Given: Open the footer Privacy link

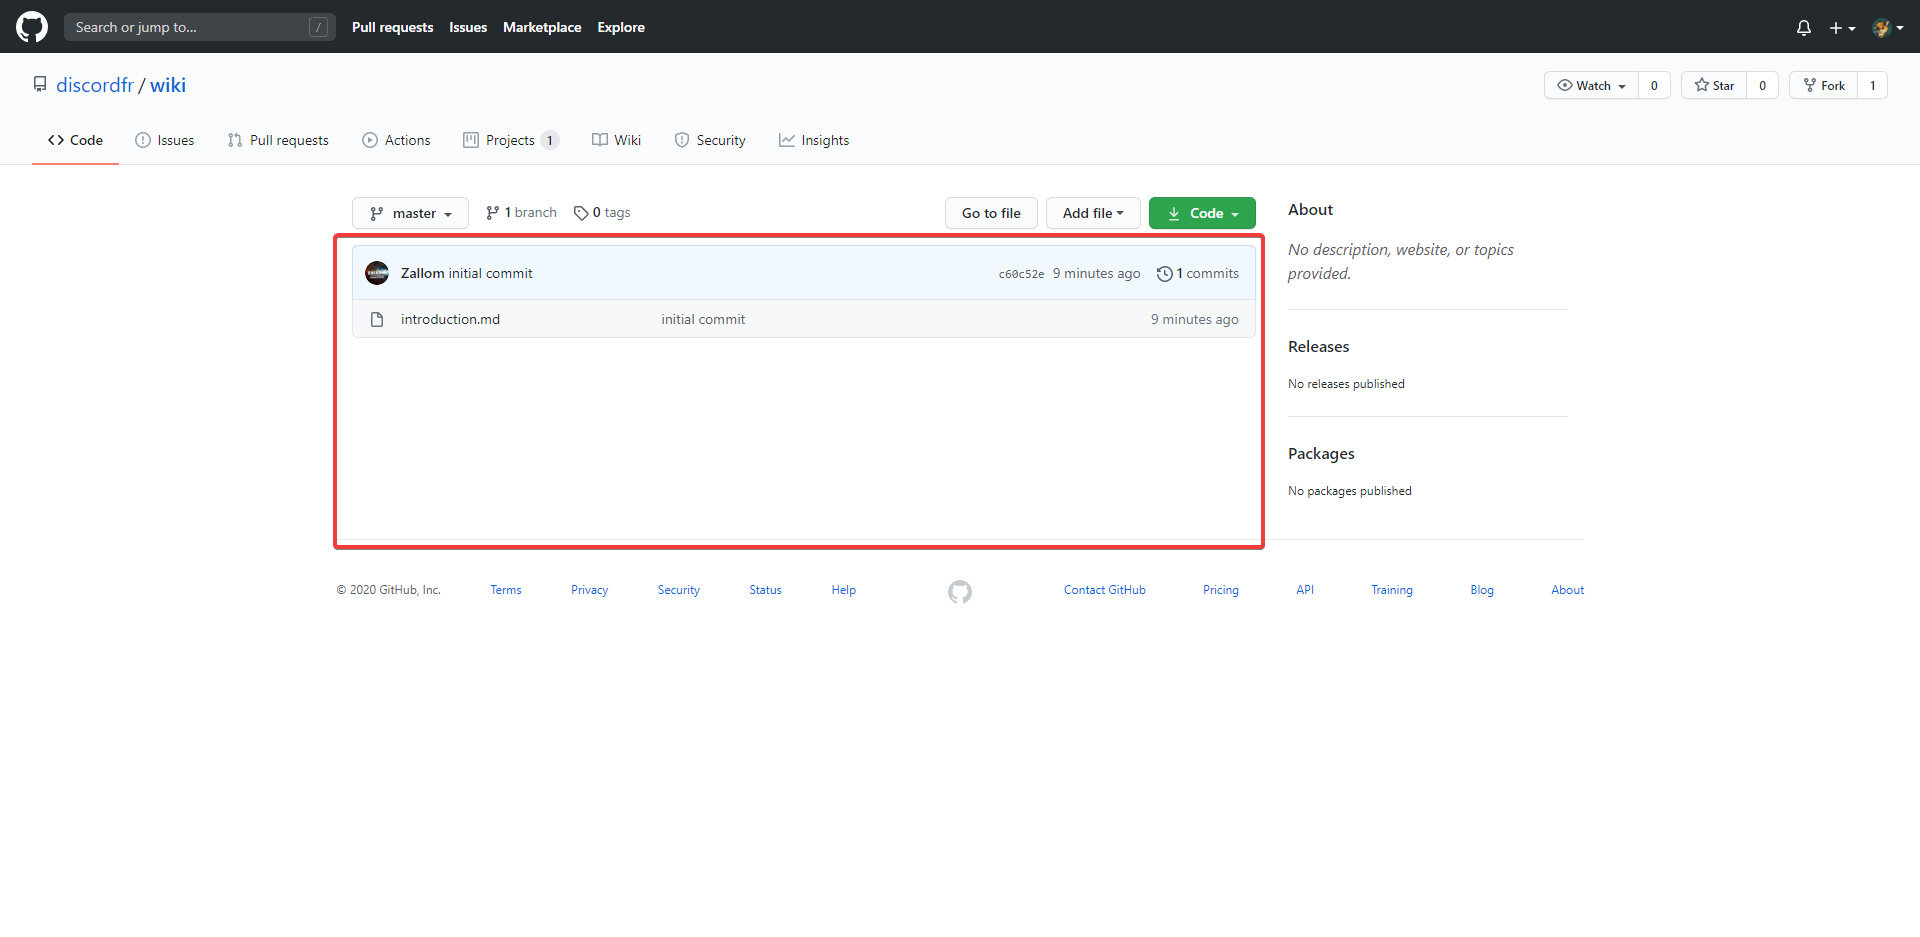Looking at the screenshot, I should tap(589, 590).
